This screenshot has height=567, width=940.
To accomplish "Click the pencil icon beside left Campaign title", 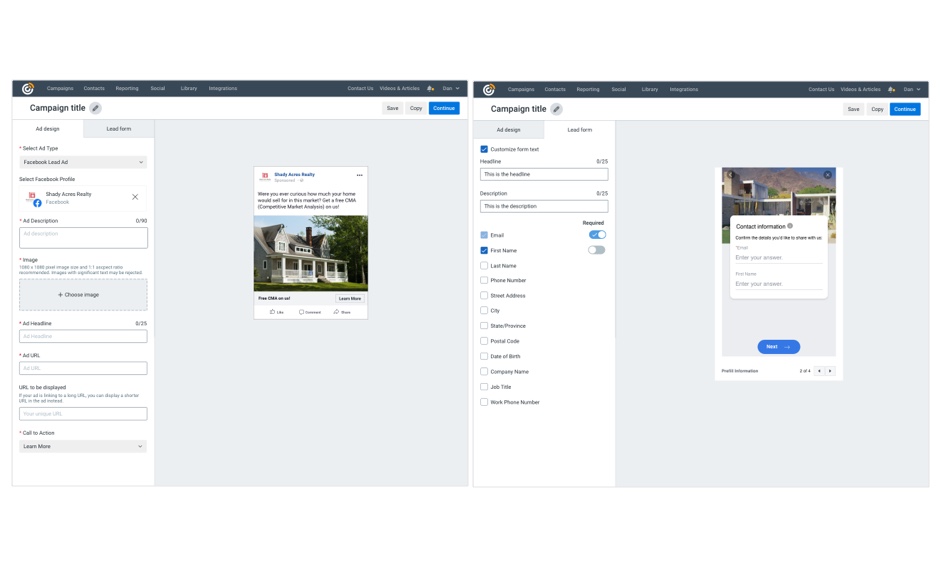I will (x=95, y=108).
